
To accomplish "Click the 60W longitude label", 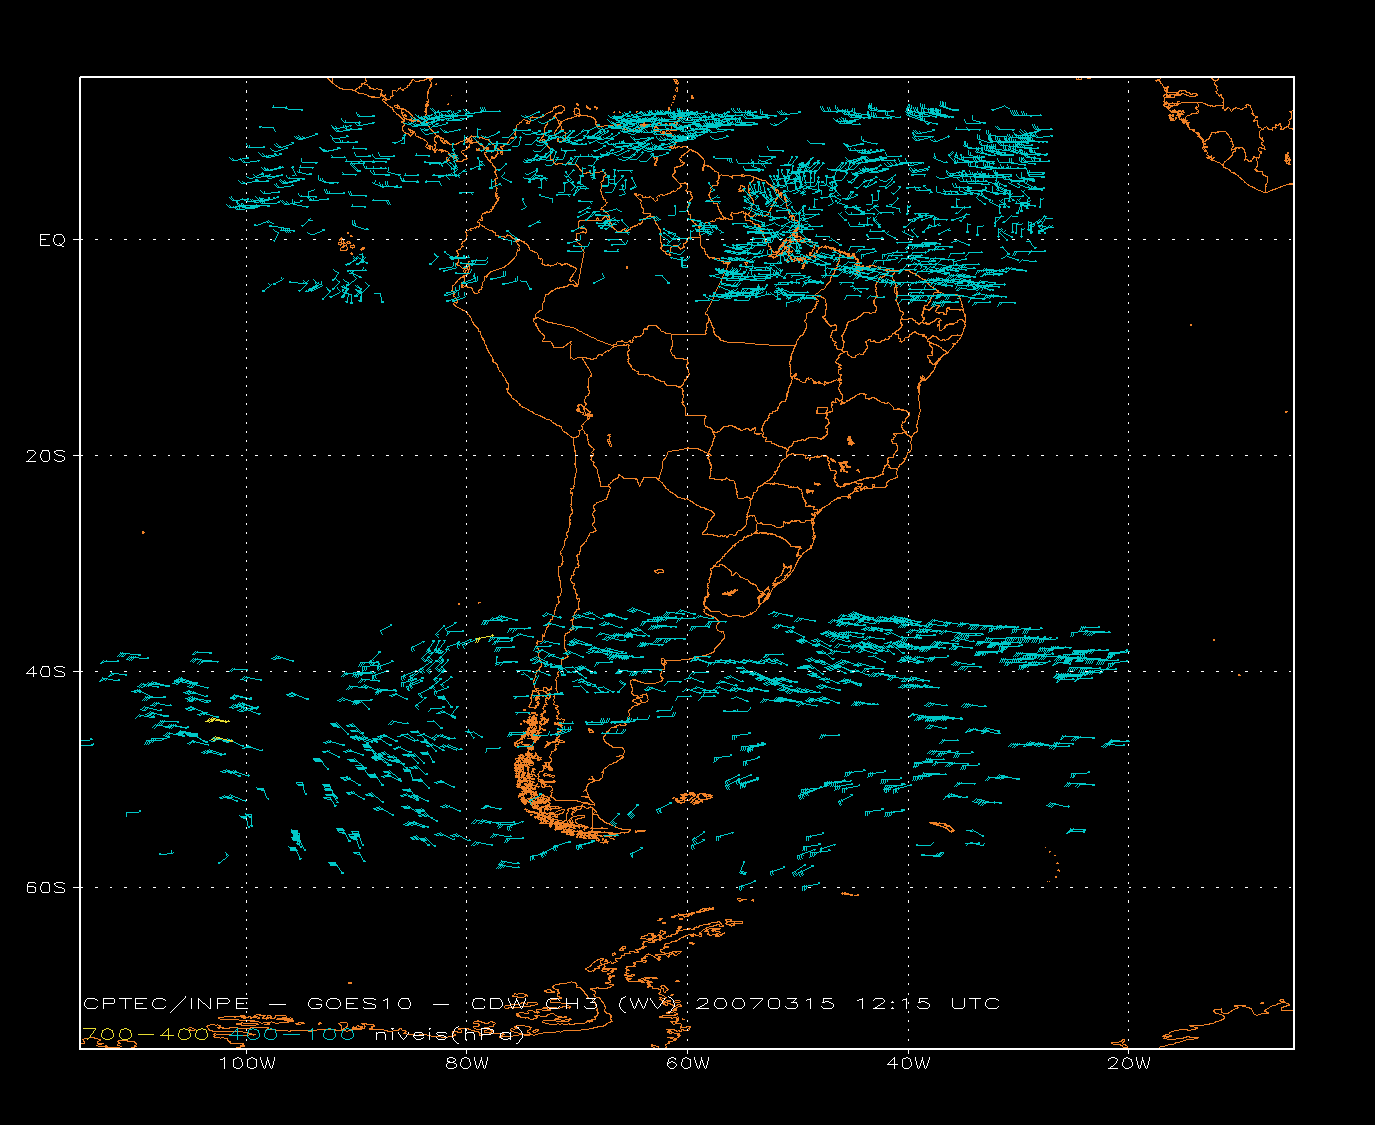I will [x=688, y=1063].
